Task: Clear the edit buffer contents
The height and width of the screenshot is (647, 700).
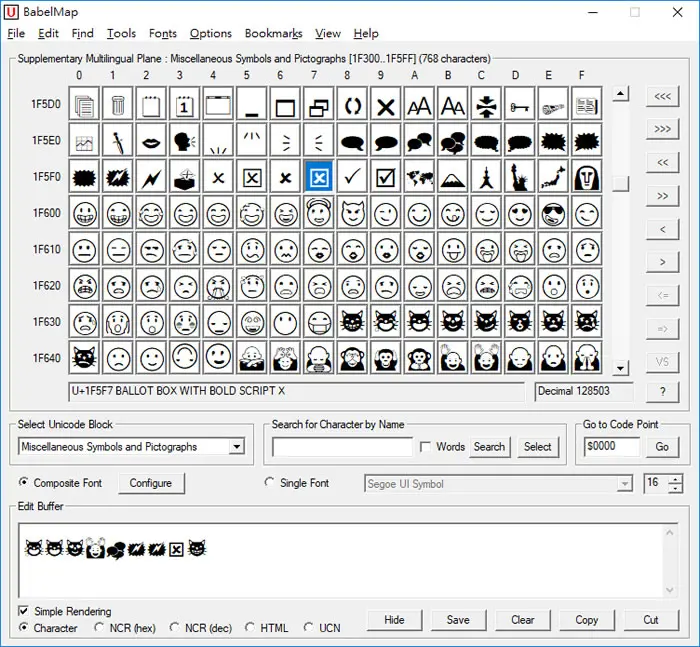Action: pos(522,620)
